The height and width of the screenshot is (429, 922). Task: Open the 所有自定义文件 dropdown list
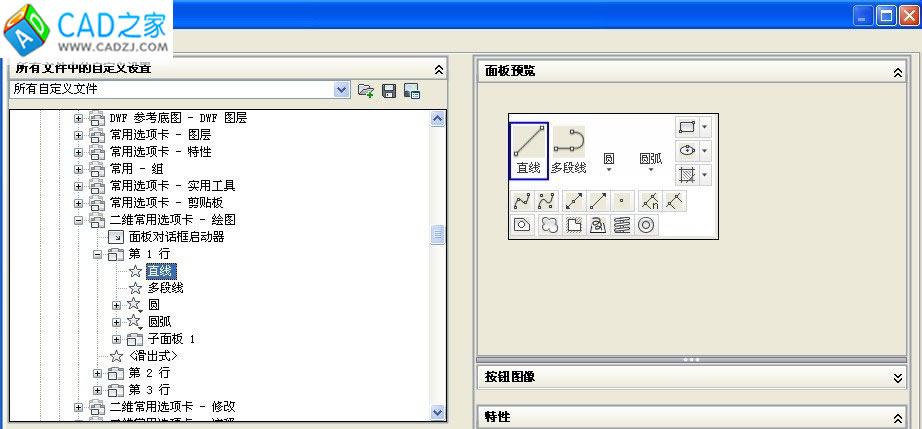(x=342, y=90)
